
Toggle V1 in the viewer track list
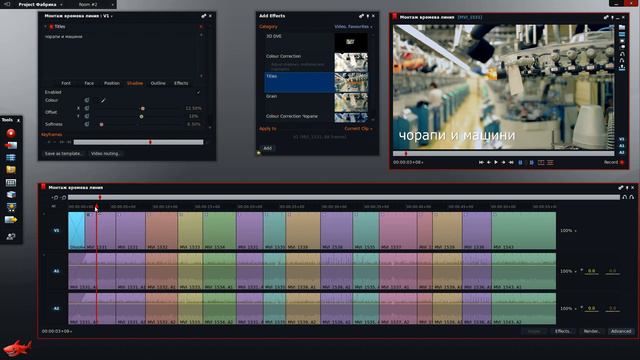622,139
